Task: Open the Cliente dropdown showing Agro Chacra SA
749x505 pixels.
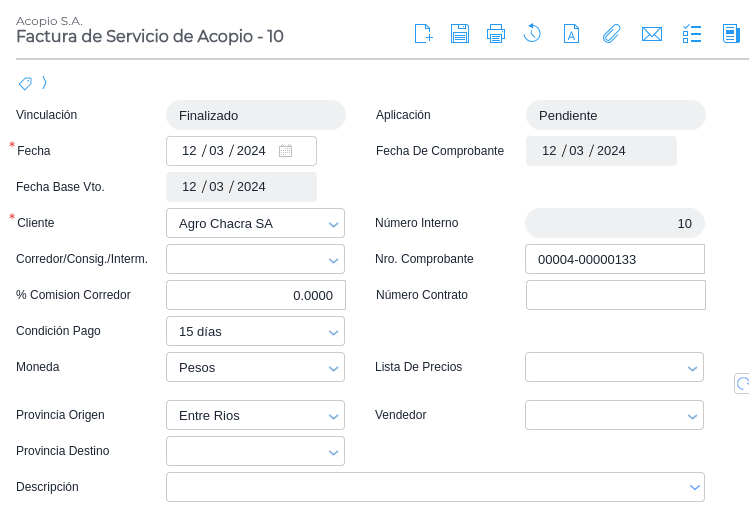Action: (x=255, y=223)
